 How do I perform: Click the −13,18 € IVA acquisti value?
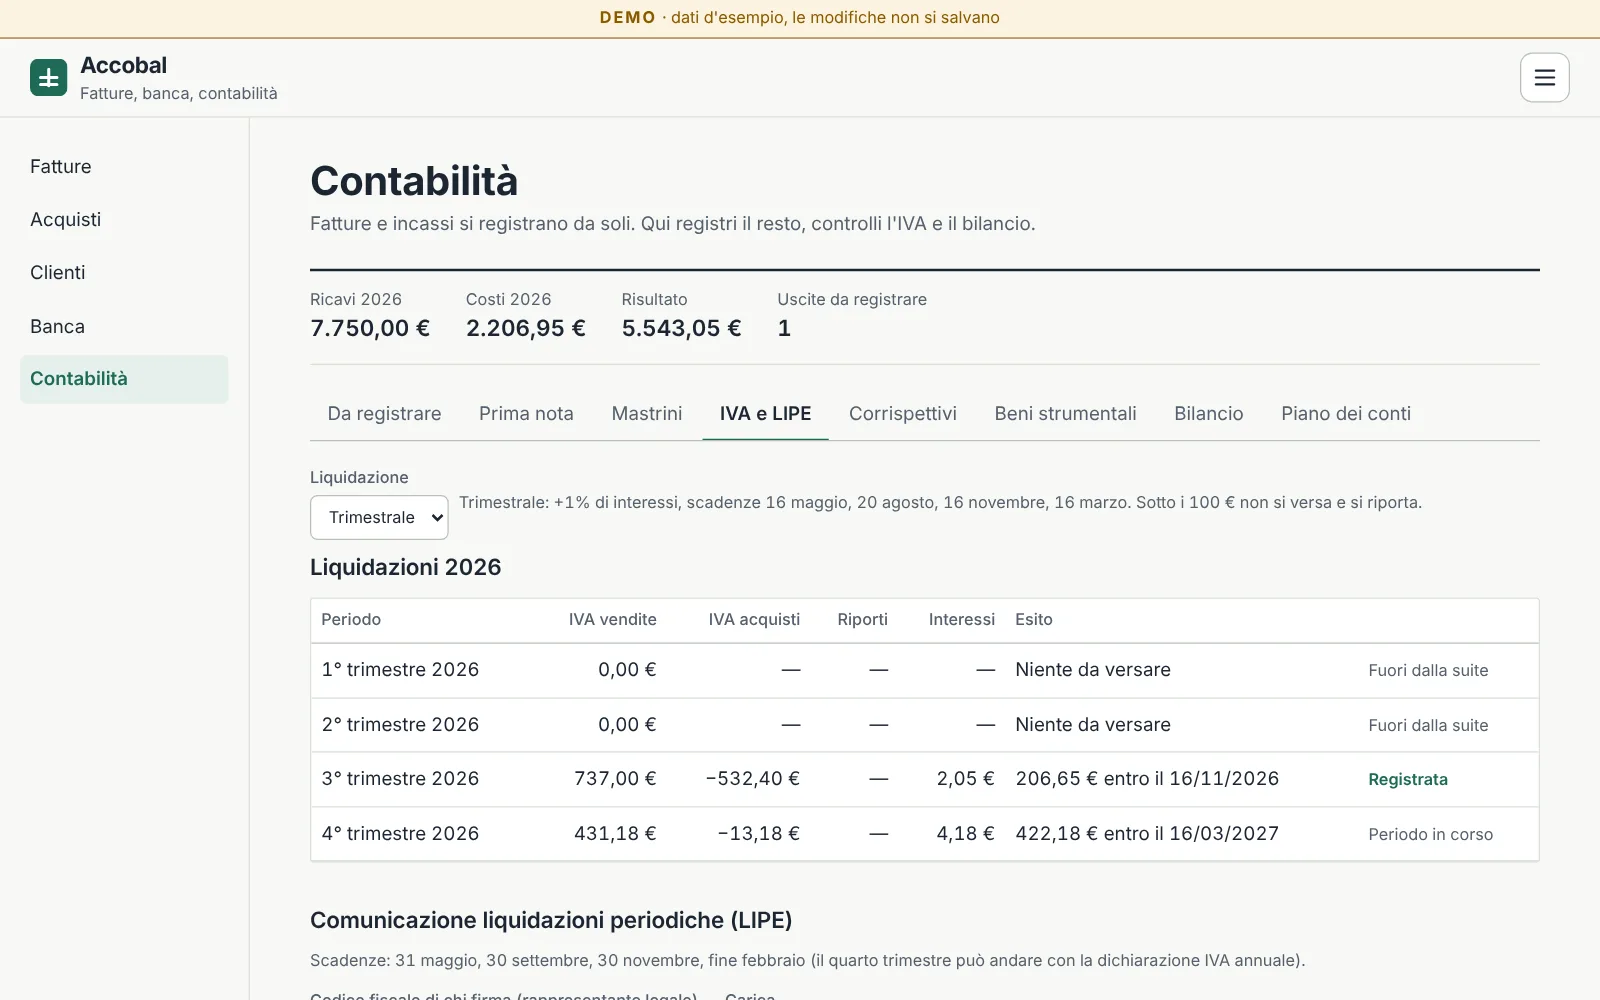[x=758, y=834]
